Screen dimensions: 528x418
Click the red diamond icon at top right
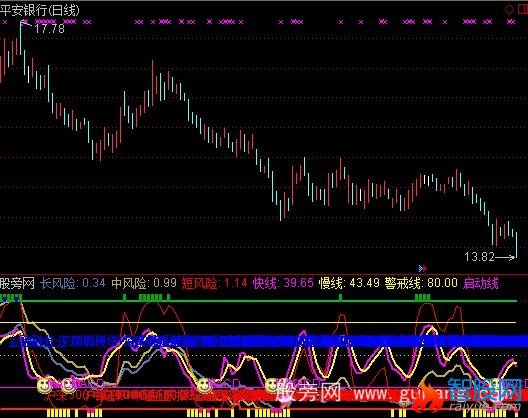509,9
